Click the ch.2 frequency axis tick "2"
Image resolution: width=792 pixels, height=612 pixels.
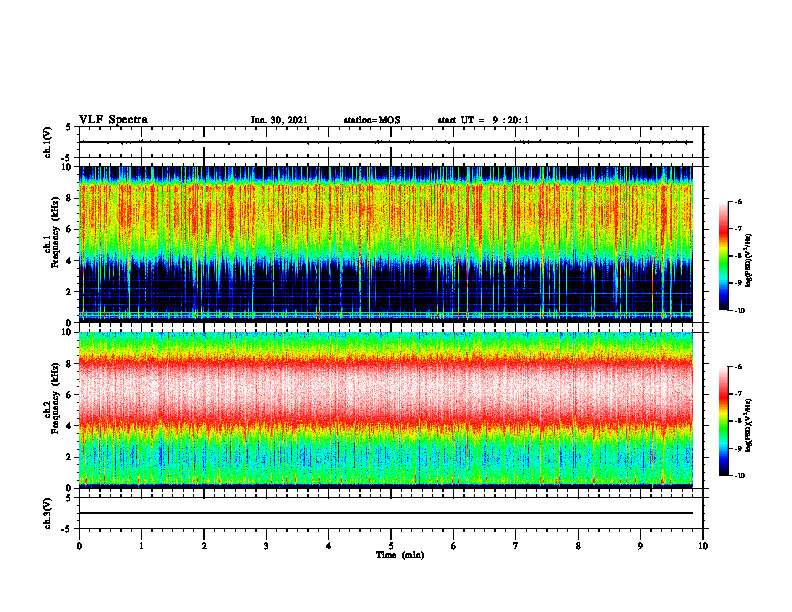[70, 457]
